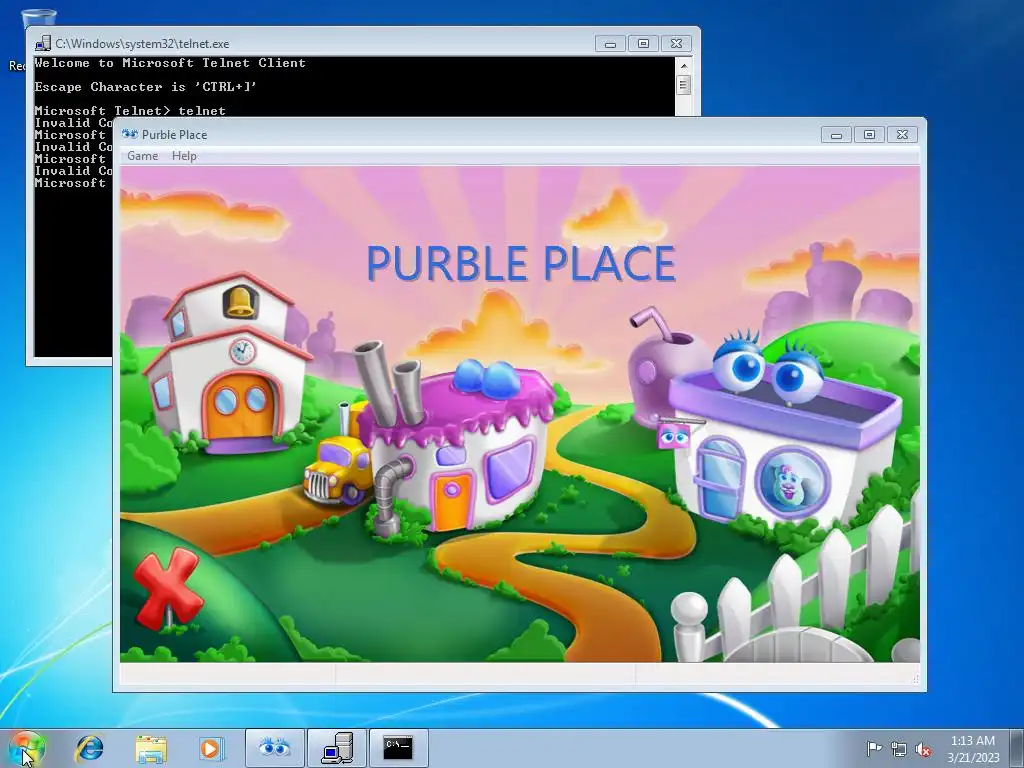Screen dimensions: 1024x768
Task: Minimize the Purble Place window
Action: [x=836, y=135]
